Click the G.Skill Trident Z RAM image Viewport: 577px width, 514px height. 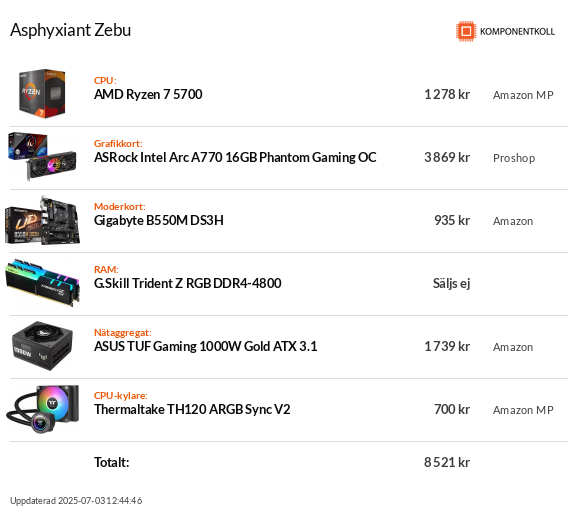(42, 283)
